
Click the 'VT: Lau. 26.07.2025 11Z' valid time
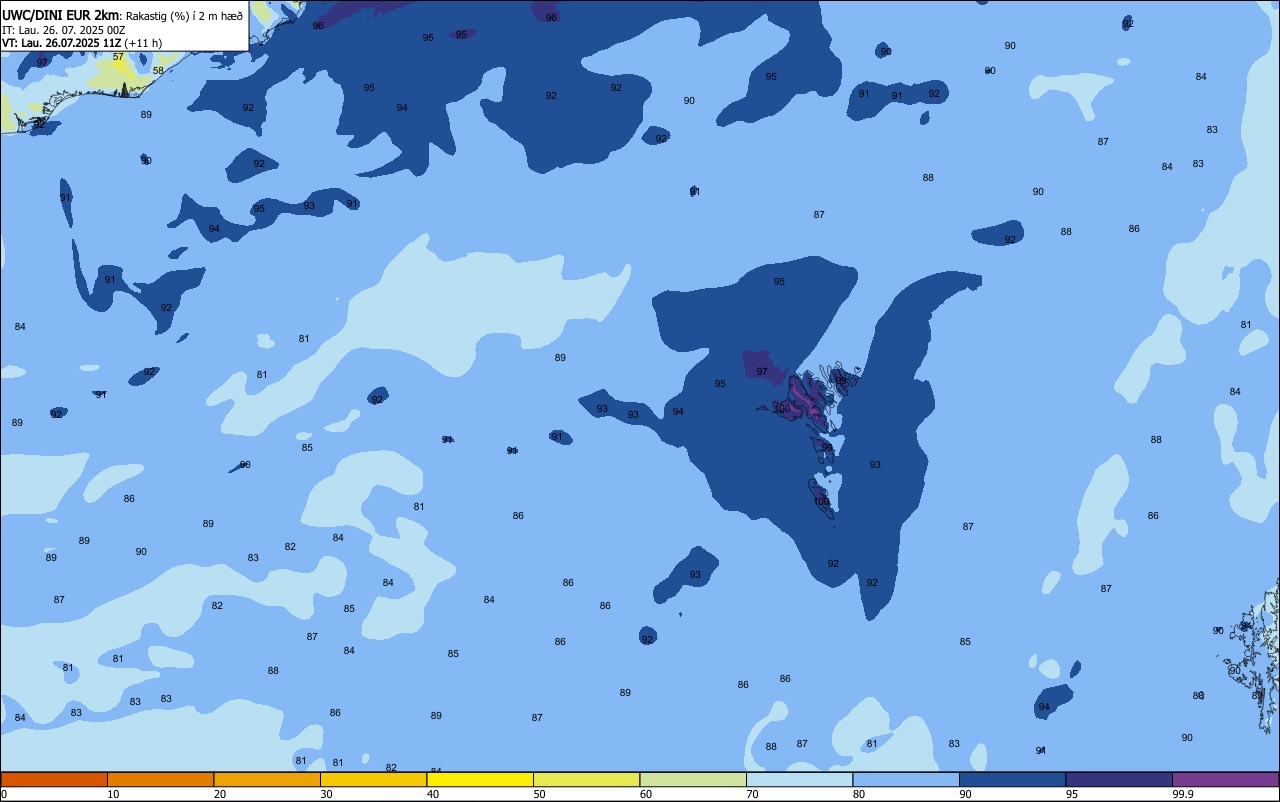point(61,43)
